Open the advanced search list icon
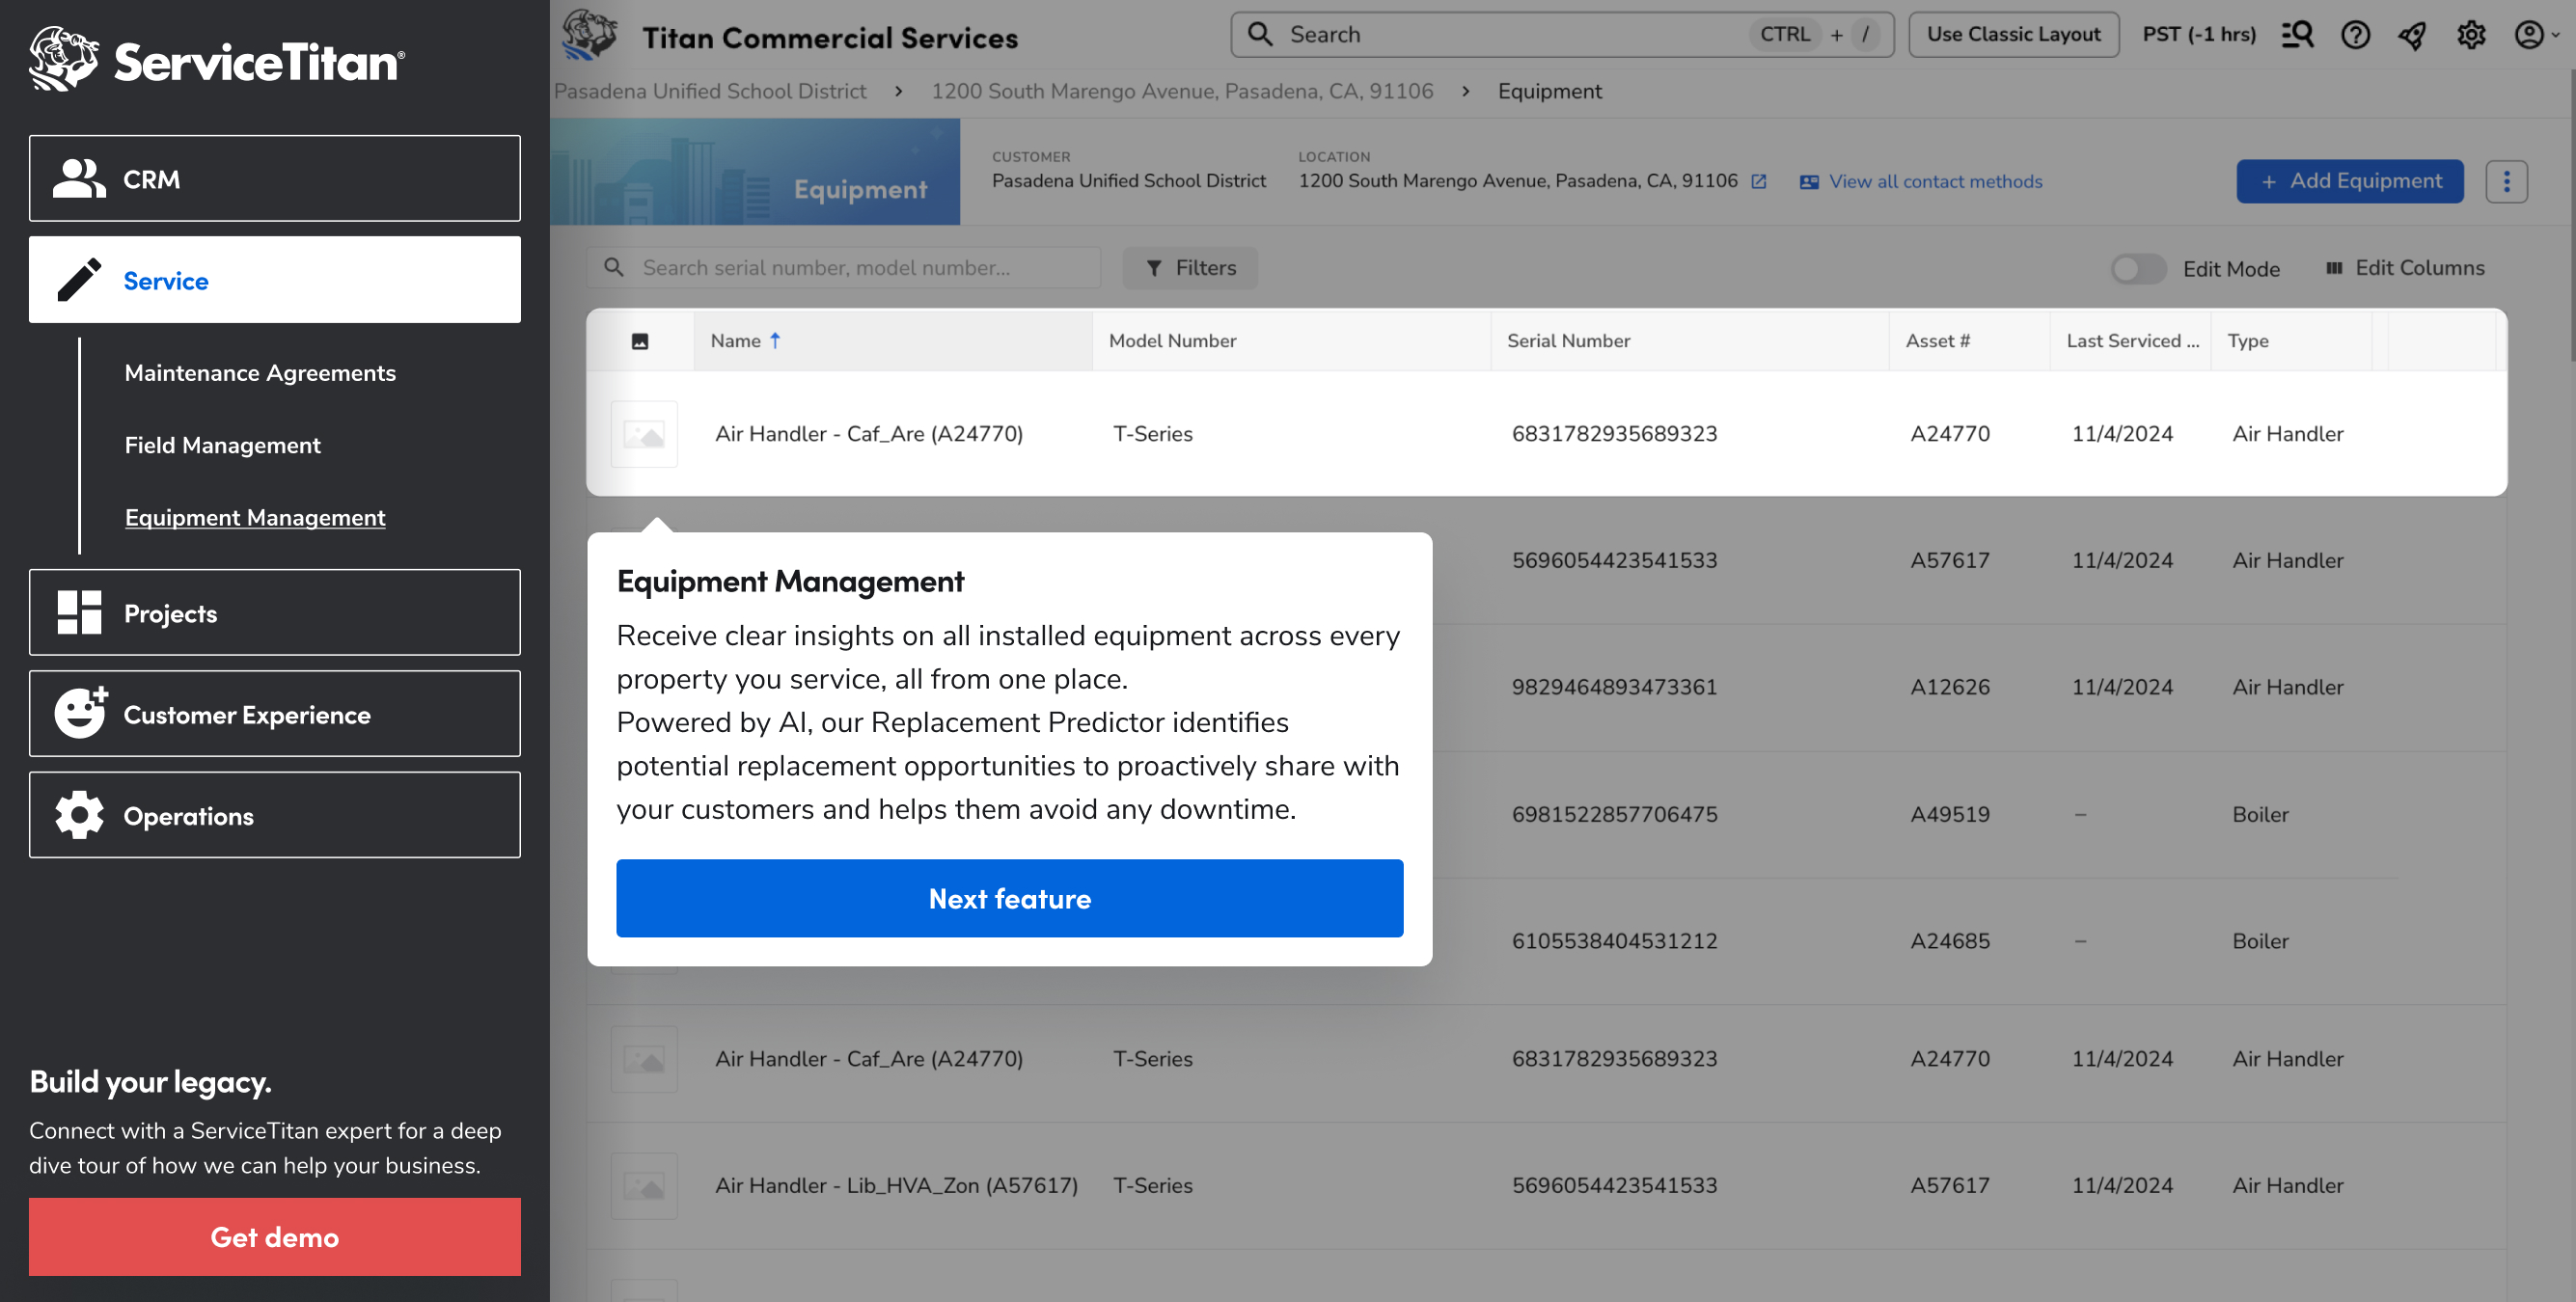2576x1302 pixels. [2297, 35]
